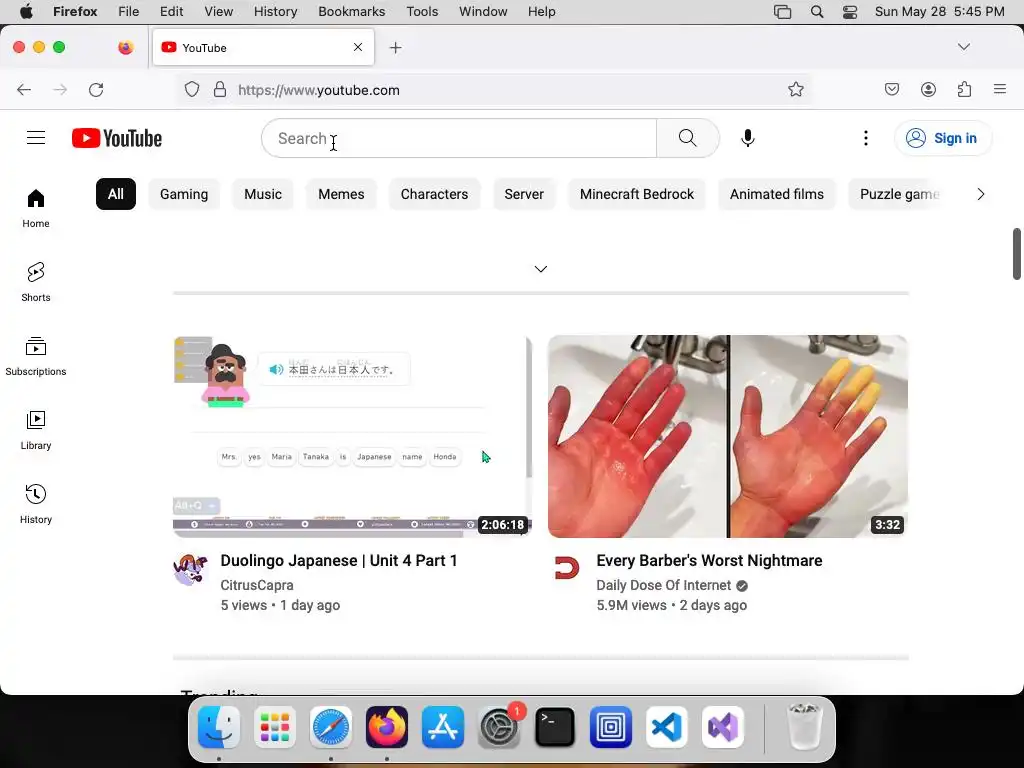This screenshot has height=768, width=1024.
Task: Open Safari in the Dock
Action: [x=331, y=727]
